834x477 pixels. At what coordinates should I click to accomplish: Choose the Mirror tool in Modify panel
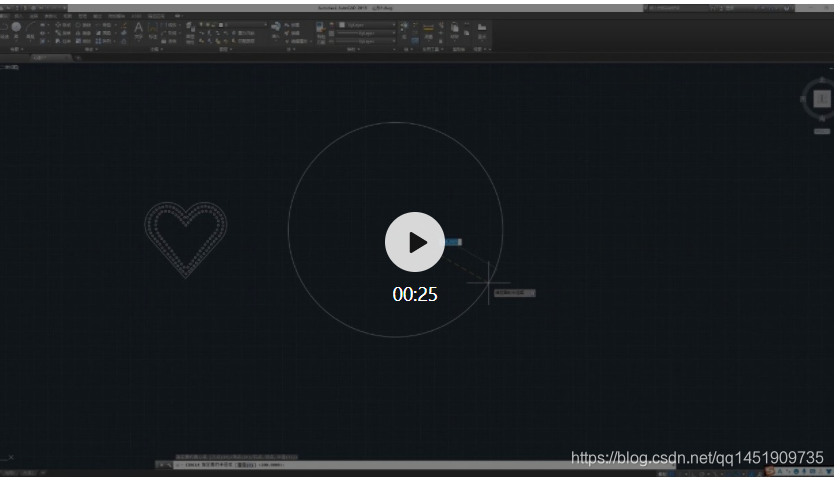(x=82, y=33)
